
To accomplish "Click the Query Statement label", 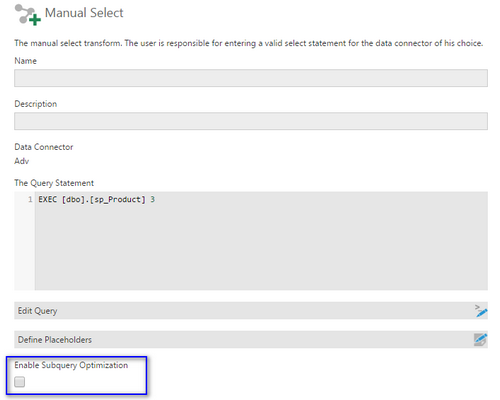I will pos(54,183).
